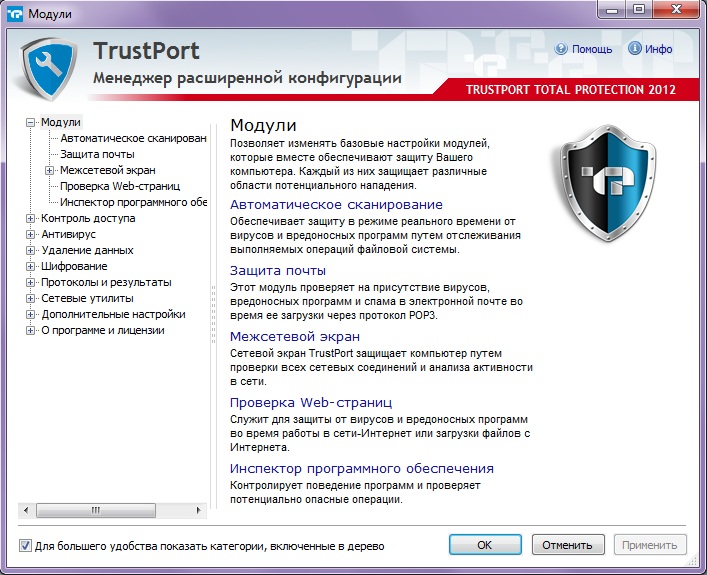The image size is (707, 575).
Task: Click the Помощь link text
Action: (592, 49)
